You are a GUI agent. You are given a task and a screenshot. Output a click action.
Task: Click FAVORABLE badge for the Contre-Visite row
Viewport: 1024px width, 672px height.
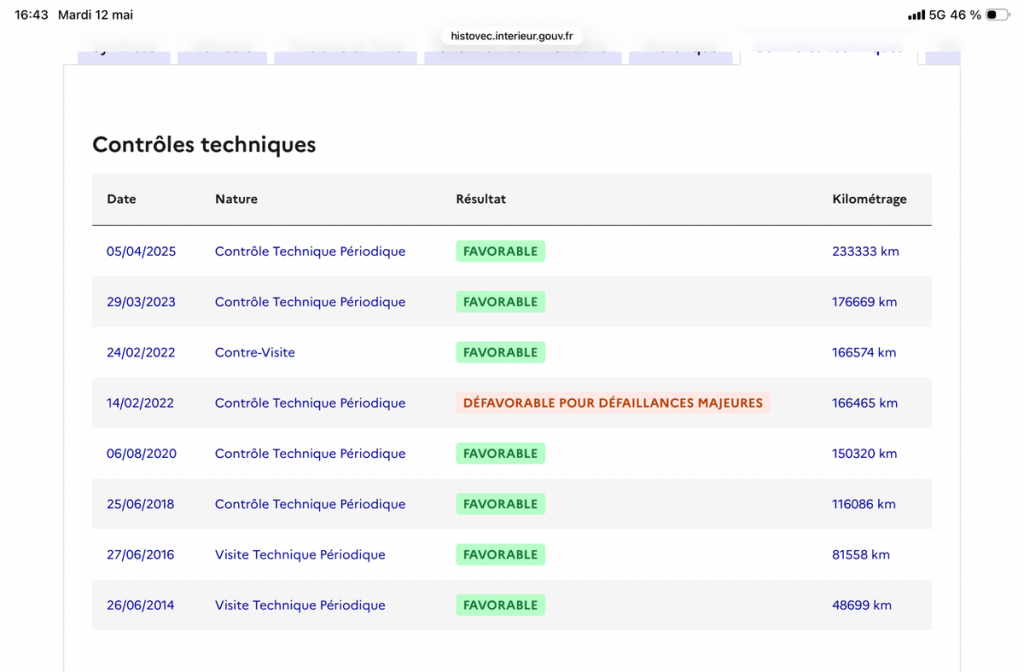click(x=500, y=353)
